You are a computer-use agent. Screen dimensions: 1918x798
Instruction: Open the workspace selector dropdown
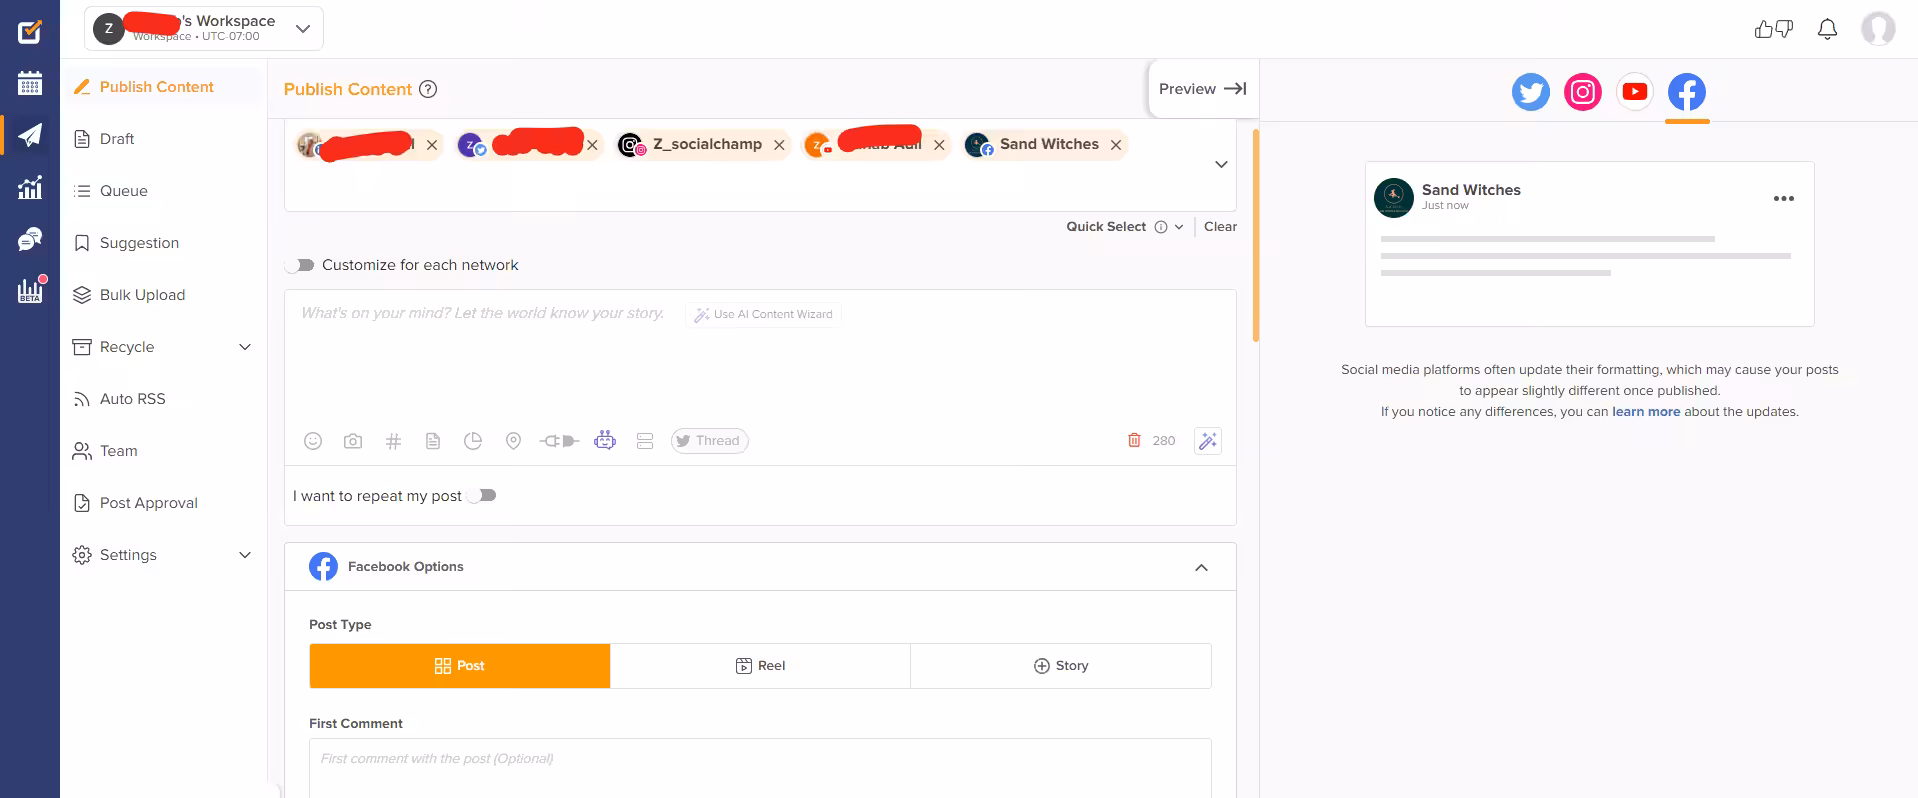point(204,29)
